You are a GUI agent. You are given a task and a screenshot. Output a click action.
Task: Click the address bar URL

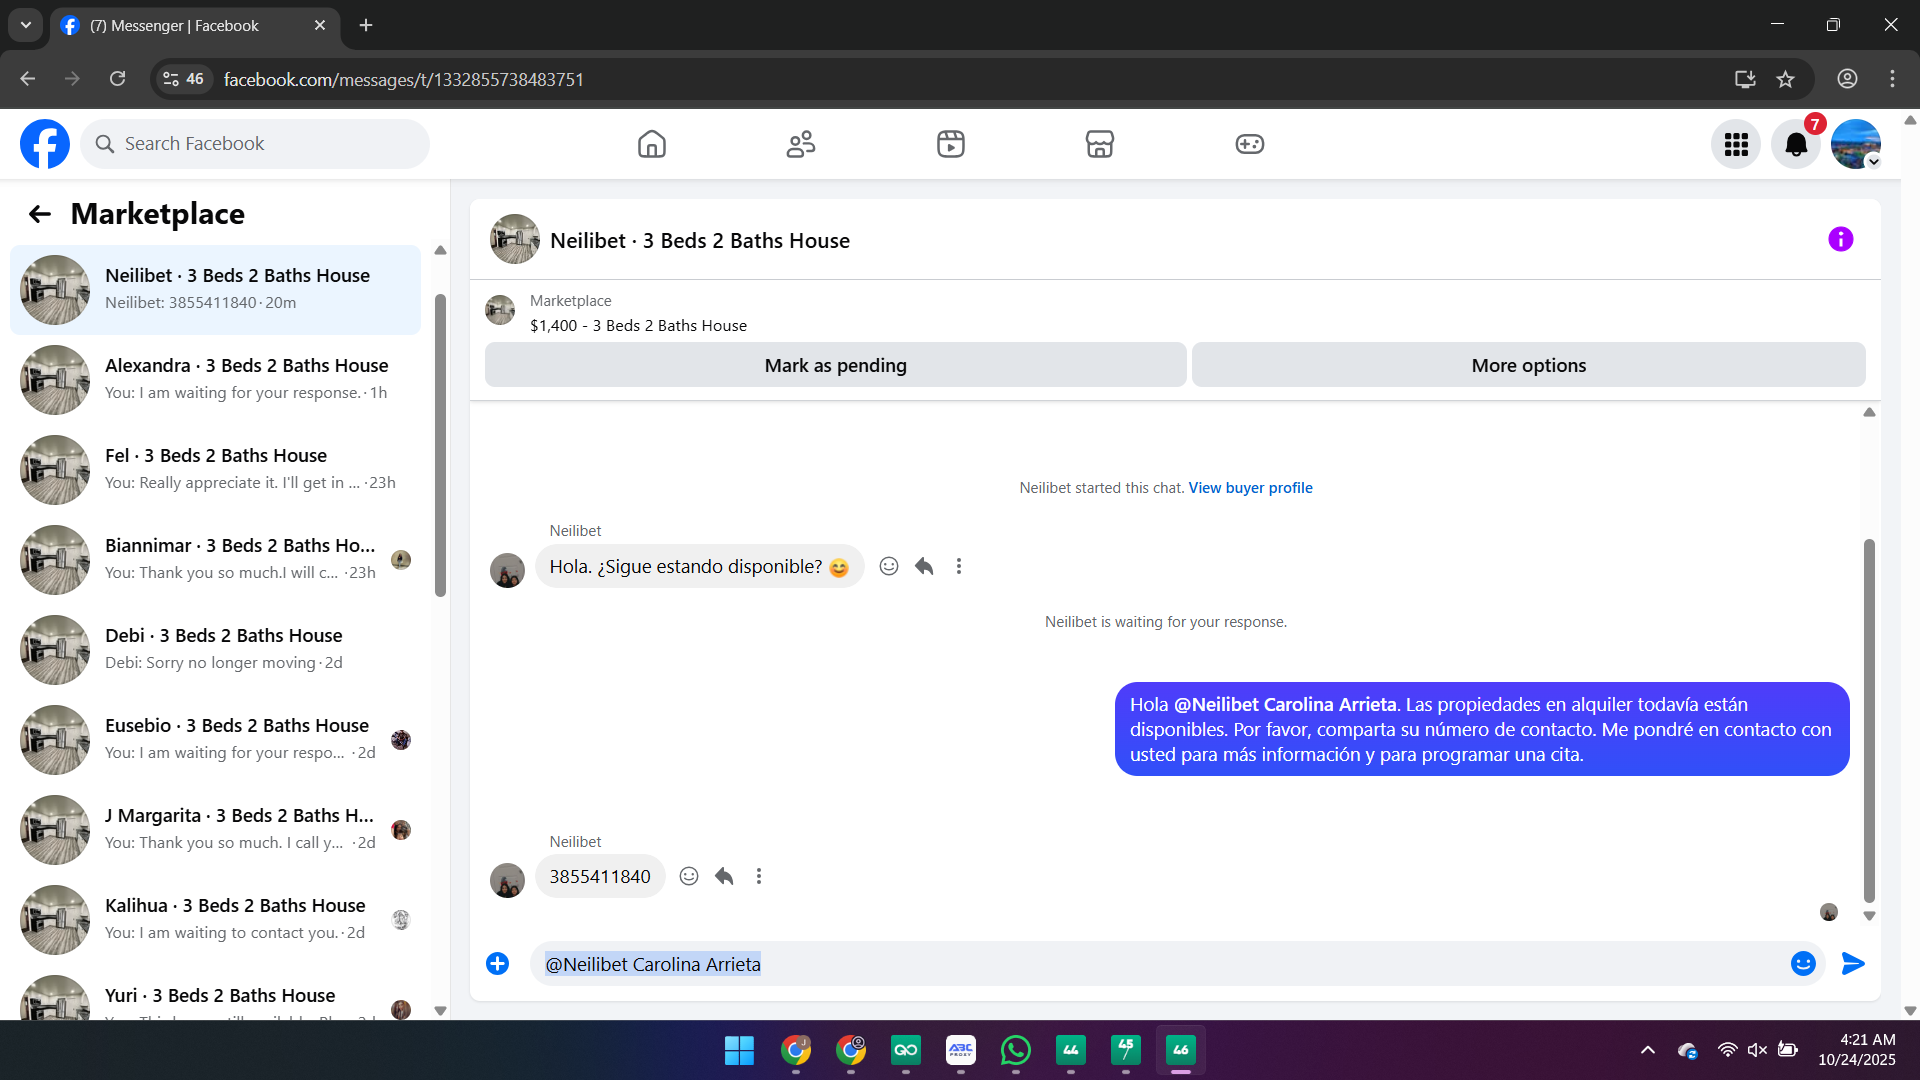click(x=404, y=80)
